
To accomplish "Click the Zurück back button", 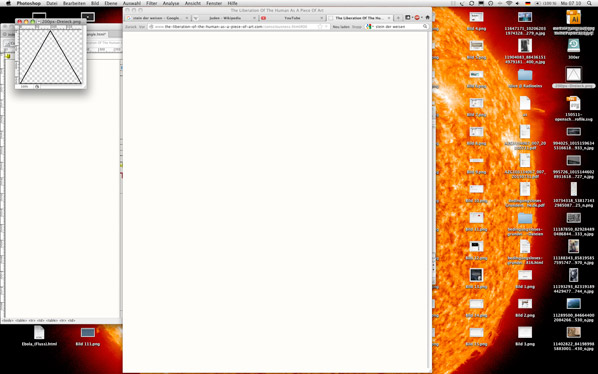I will pyautogui.click(x=131, y=27).
